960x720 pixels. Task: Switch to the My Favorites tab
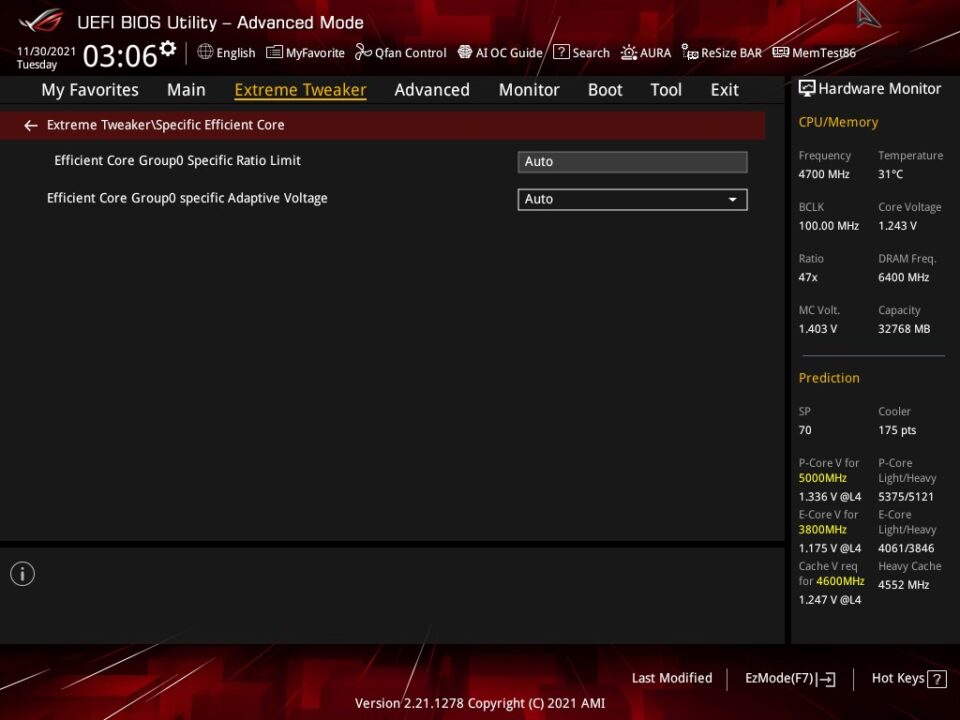(90, 90)
